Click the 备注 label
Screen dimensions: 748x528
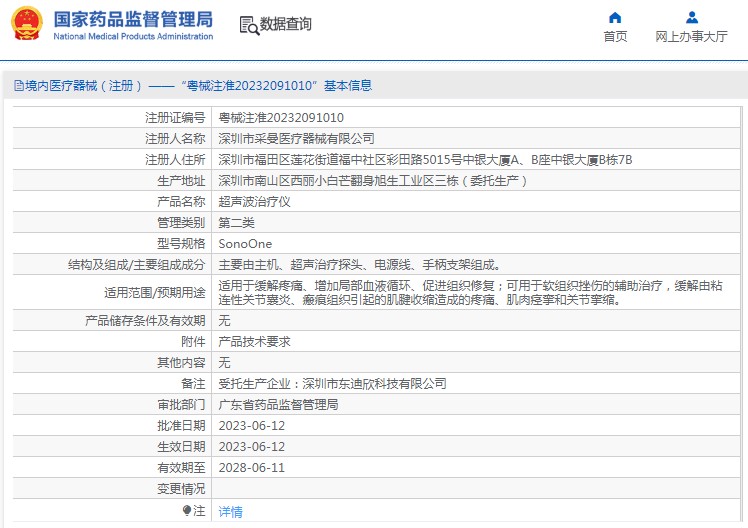(x=193, y=383)
